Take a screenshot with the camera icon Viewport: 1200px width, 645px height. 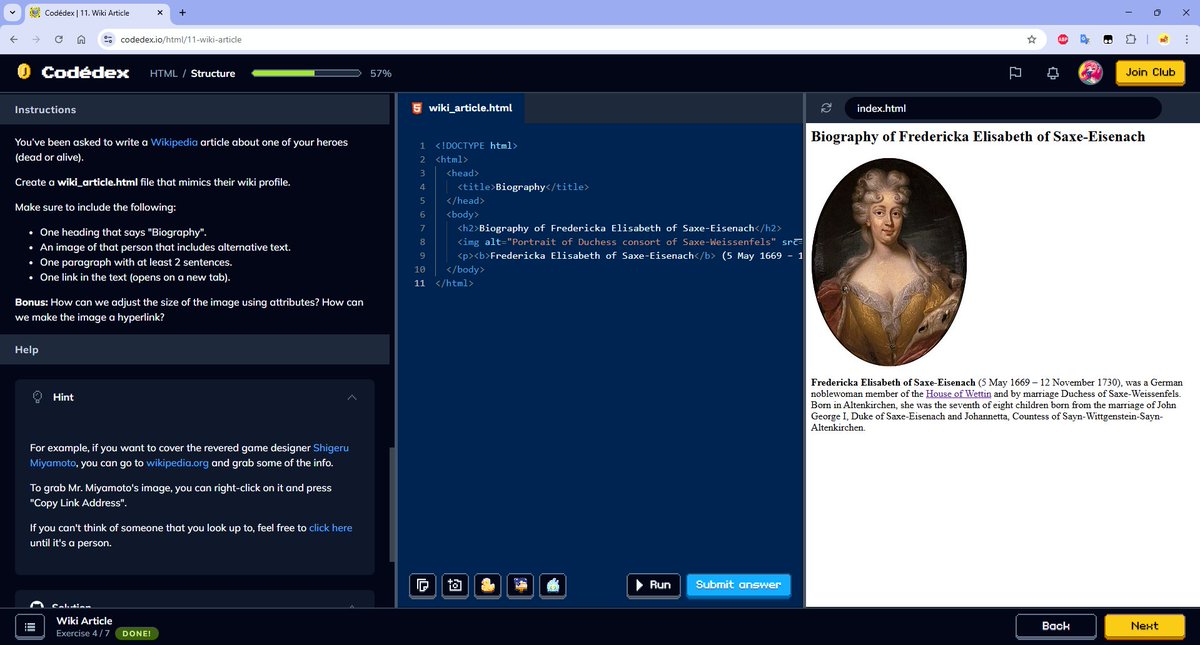[455, 585]
